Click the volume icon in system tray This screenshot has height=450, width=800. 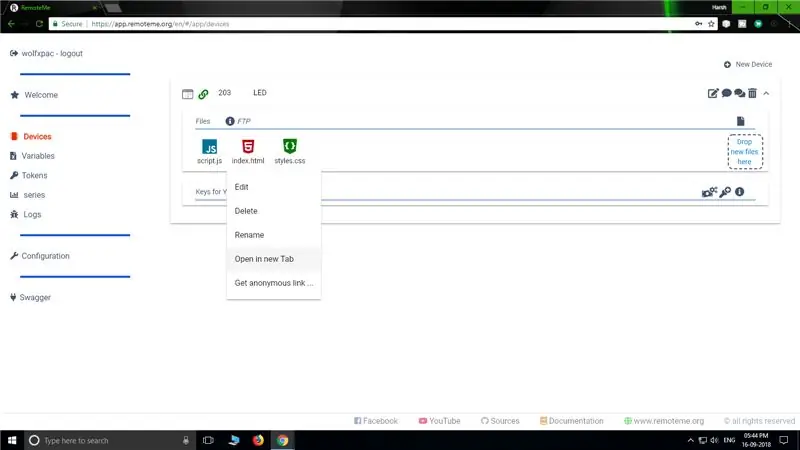pyautogui.click(x=715, y=440)
